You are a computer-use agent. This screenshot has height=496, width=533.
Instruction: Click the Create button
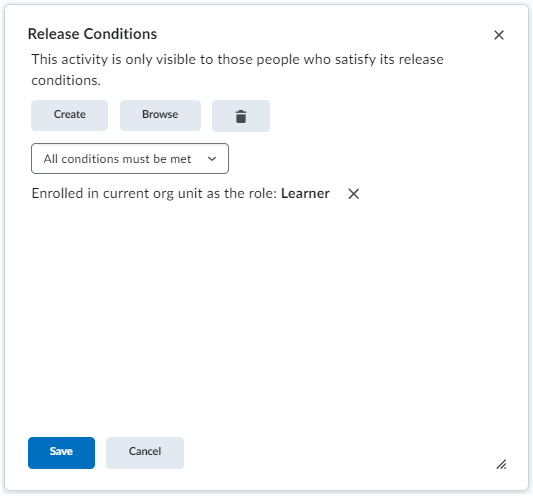(x=69, y=115)
